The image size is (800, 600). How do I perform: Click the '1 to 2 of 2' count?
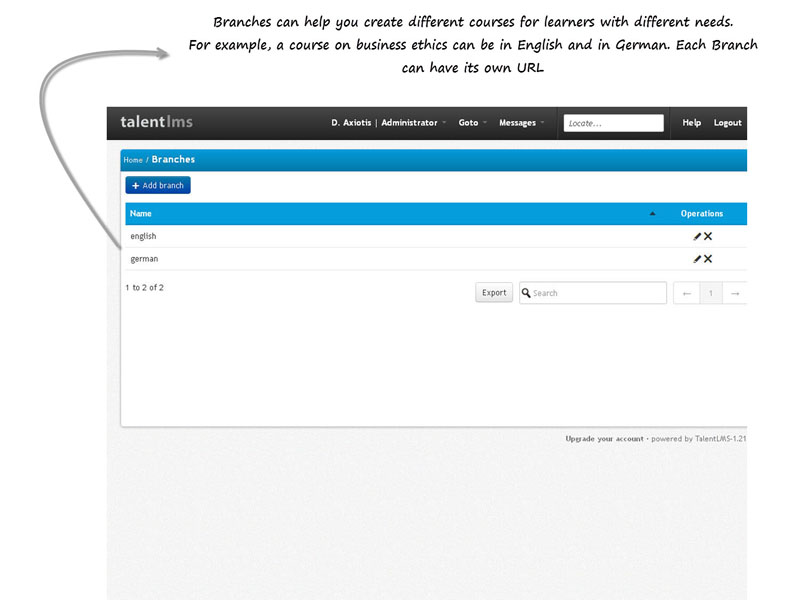(144, 288)
